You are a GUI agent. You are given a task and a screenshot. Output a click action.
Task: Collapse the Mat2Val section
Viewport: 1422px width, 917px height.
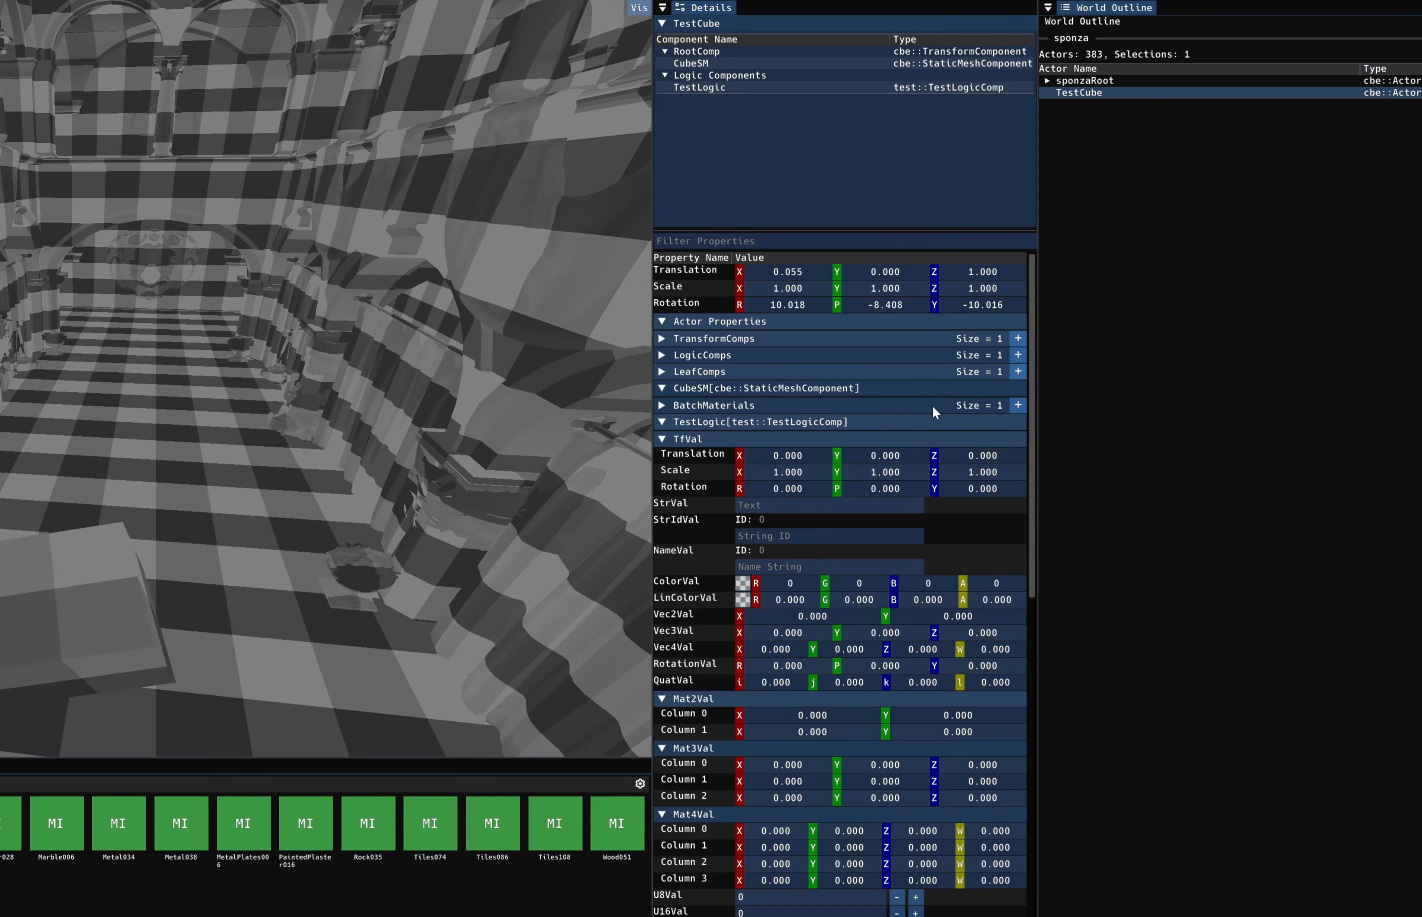662,699
